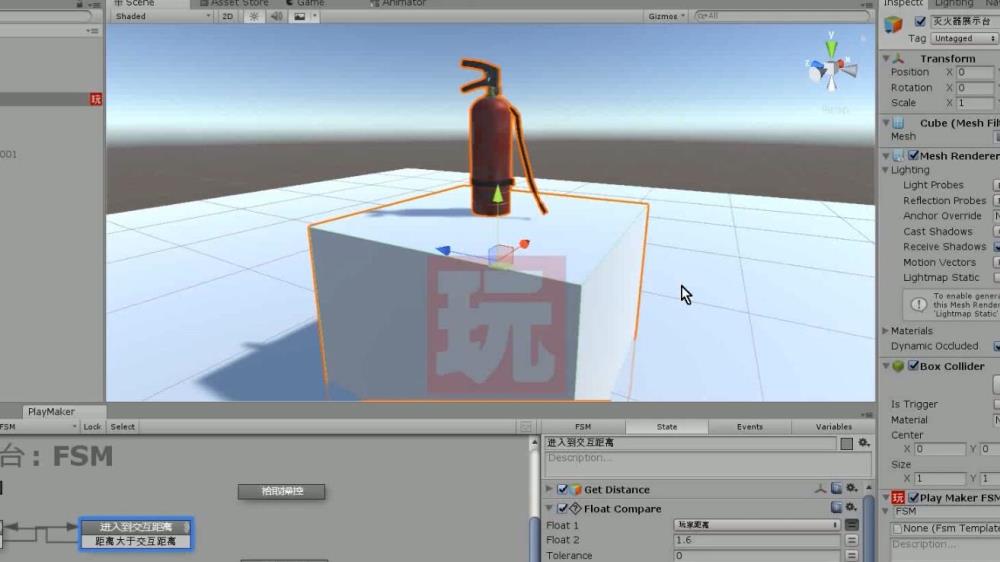
Task: Open PlayMaker Events tab
Action: (749, 427)
